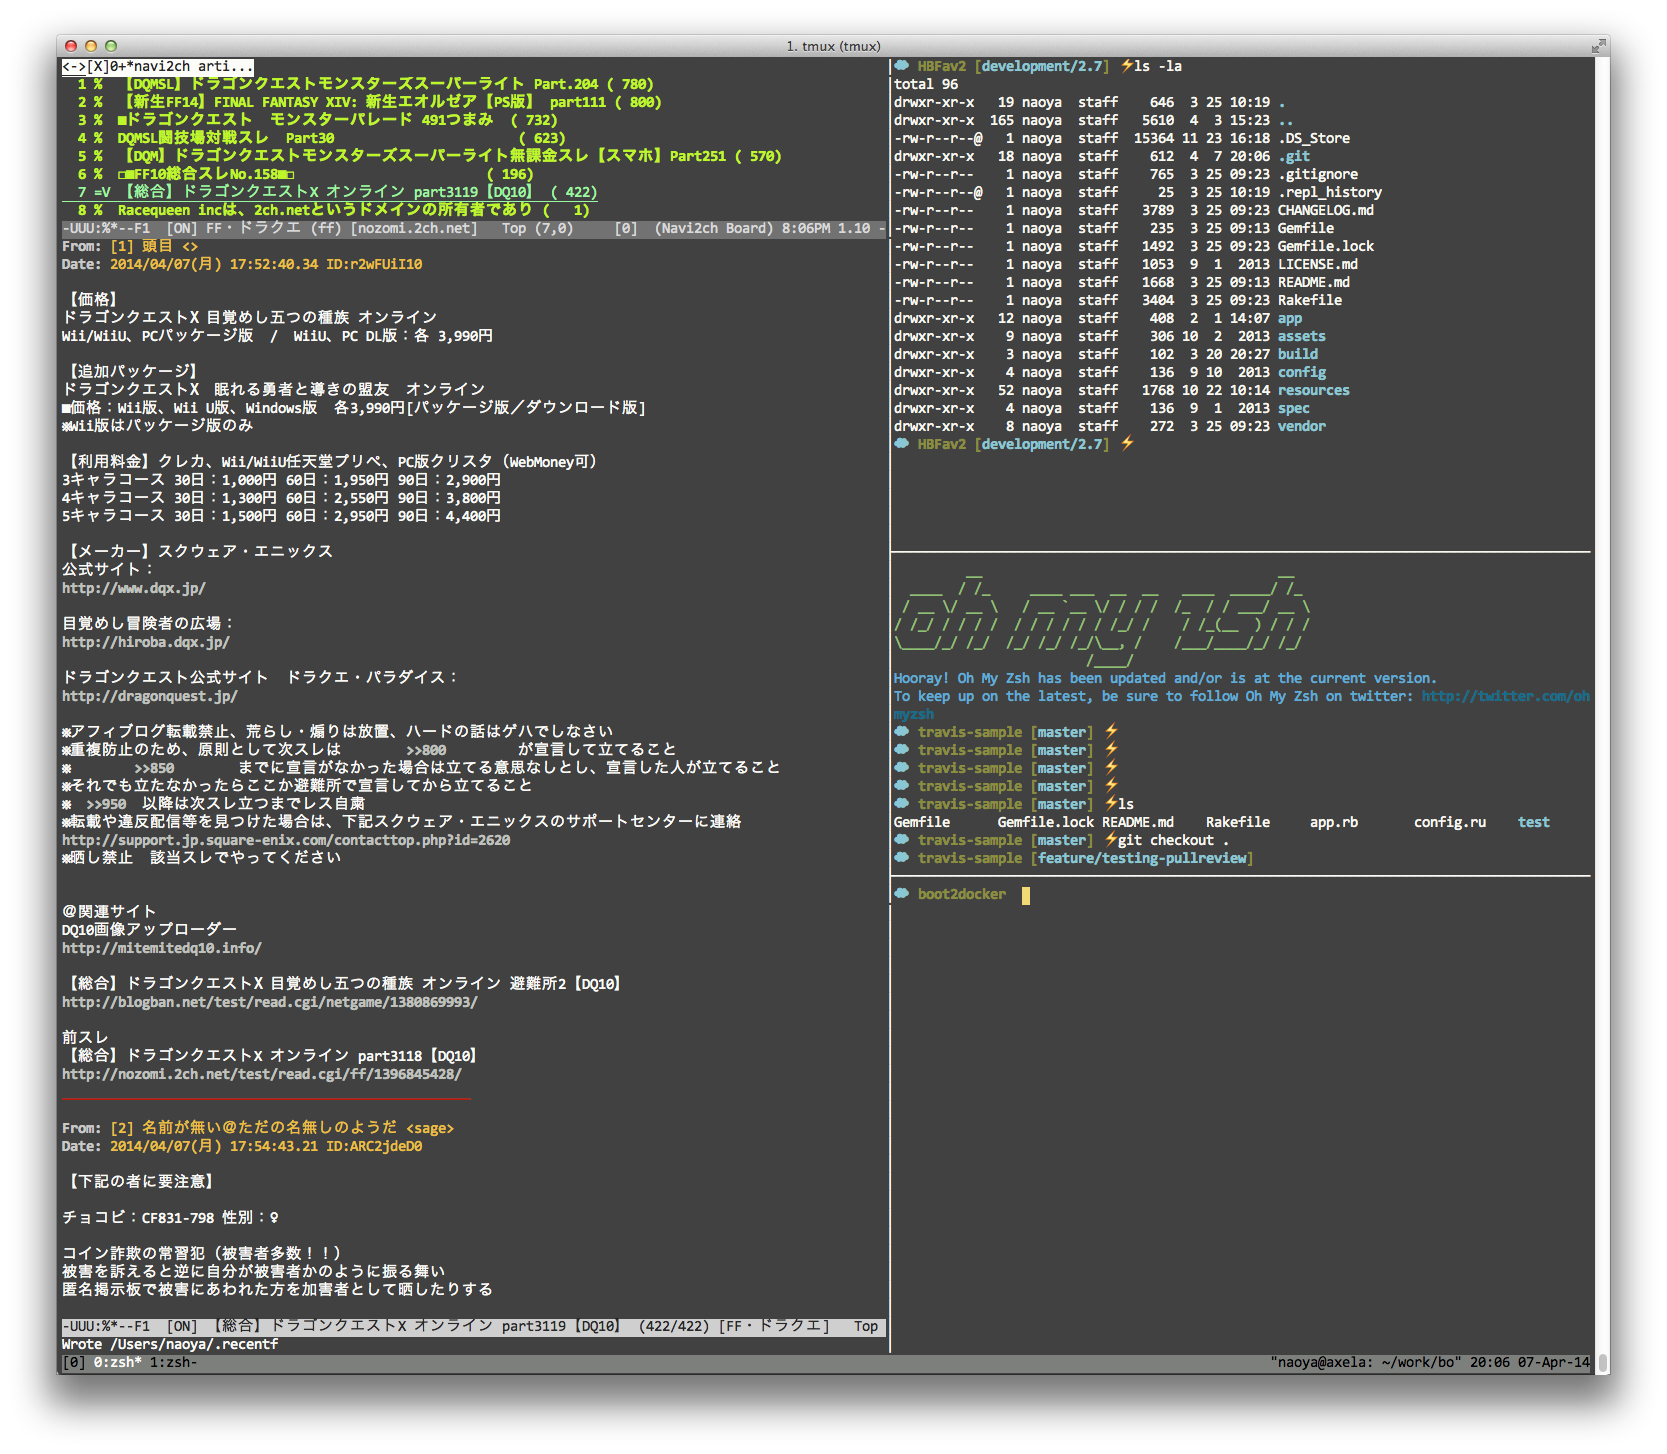Click the 'git checkout .' command text
This screenshot has width=1667, height=1454.
pos(1174,840)
